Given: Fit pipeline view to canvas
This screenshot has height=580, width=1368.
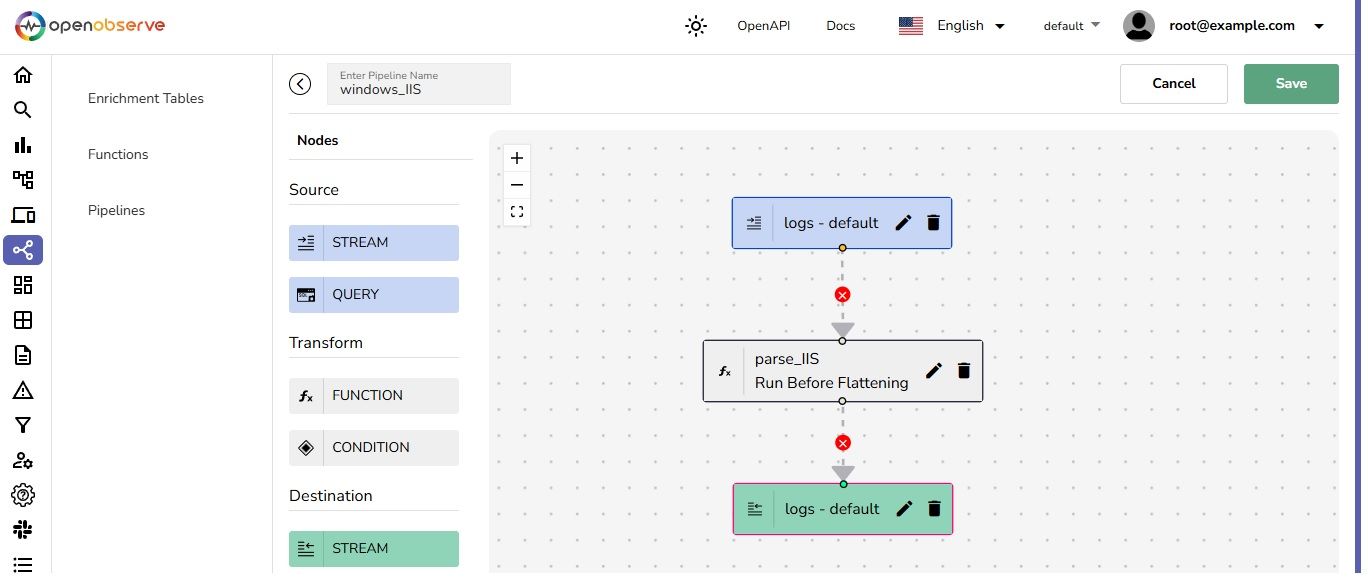Looking at the screenshot, I should pos(517,212).
